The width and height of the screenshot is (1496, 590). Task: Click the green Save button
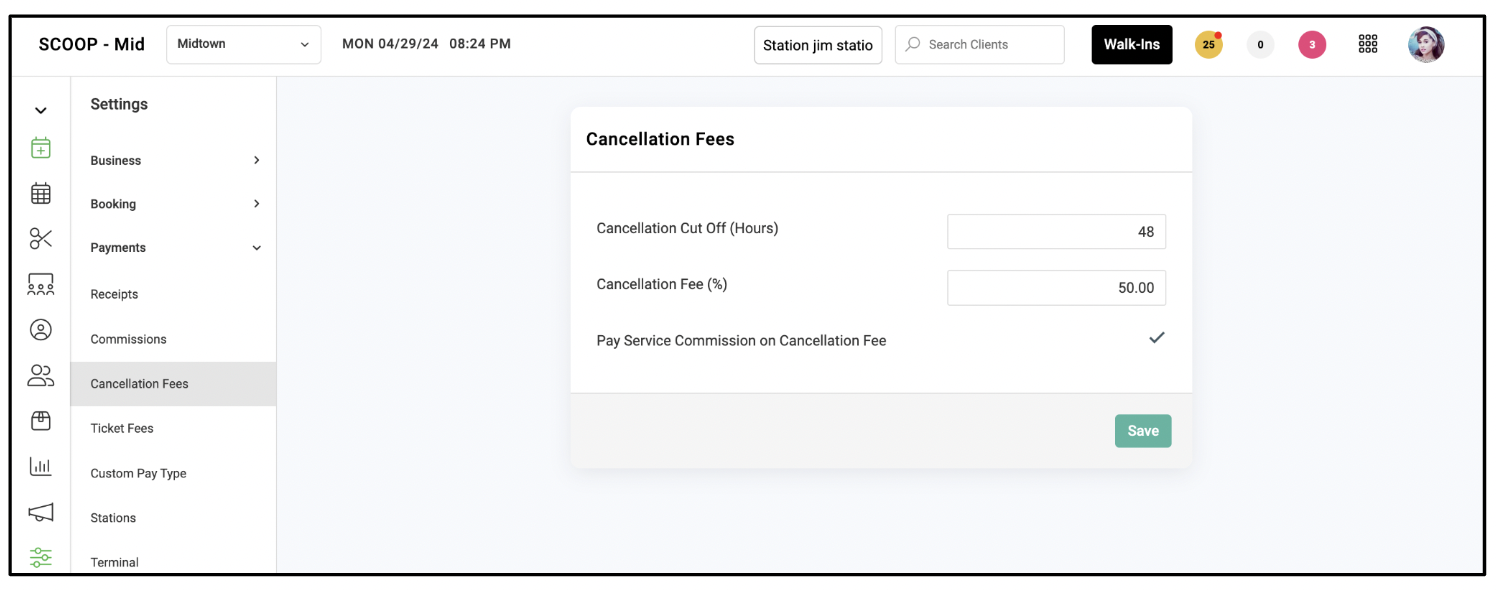click(1143, 431)
